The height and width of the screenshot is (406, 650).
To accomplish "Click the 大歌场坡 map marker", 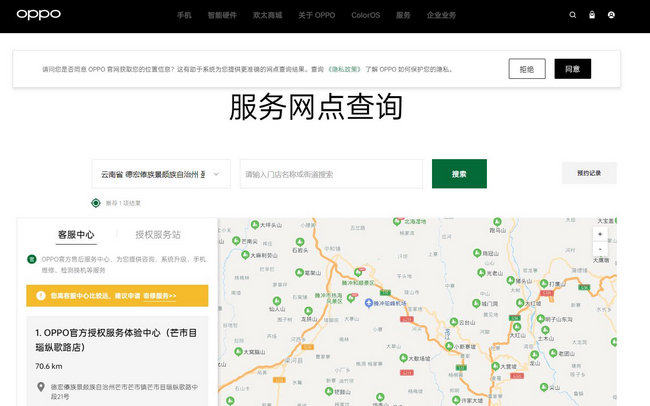I will click(403, 357).
